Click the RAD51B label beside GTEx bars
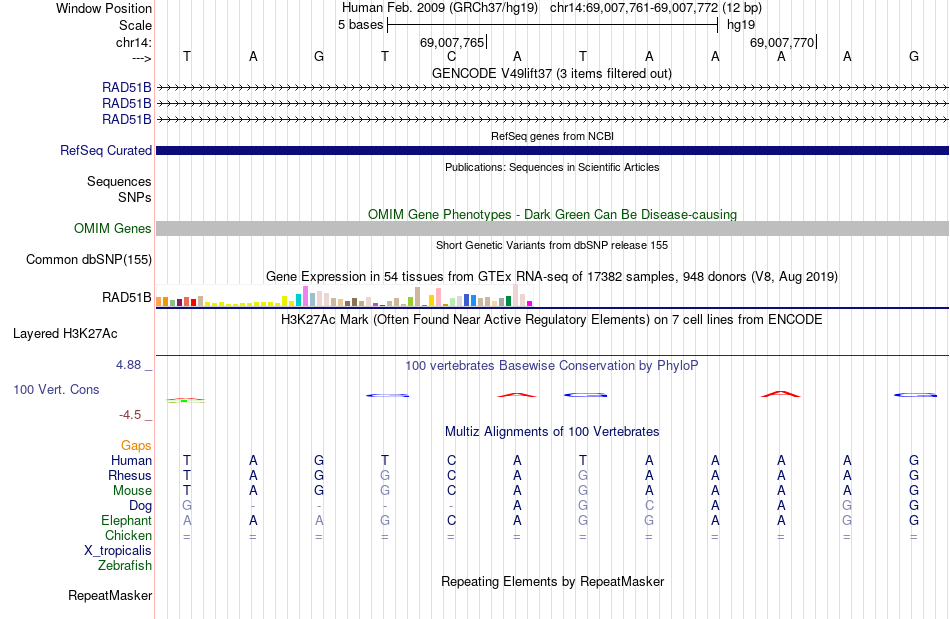Screen dimensions: 950x619 pos(127,297)
